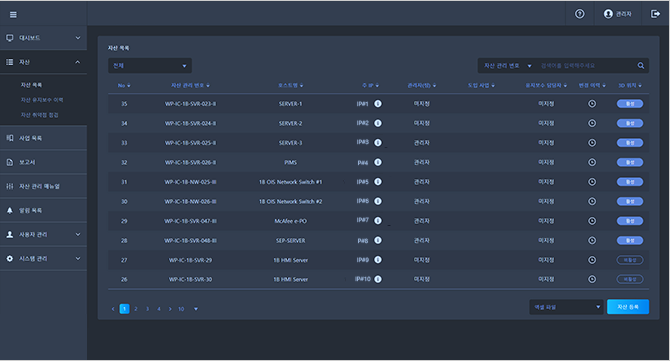670x361 pixels.
Task: Open the 엑셀 파일 dropdown
Action: coord(566,307)
